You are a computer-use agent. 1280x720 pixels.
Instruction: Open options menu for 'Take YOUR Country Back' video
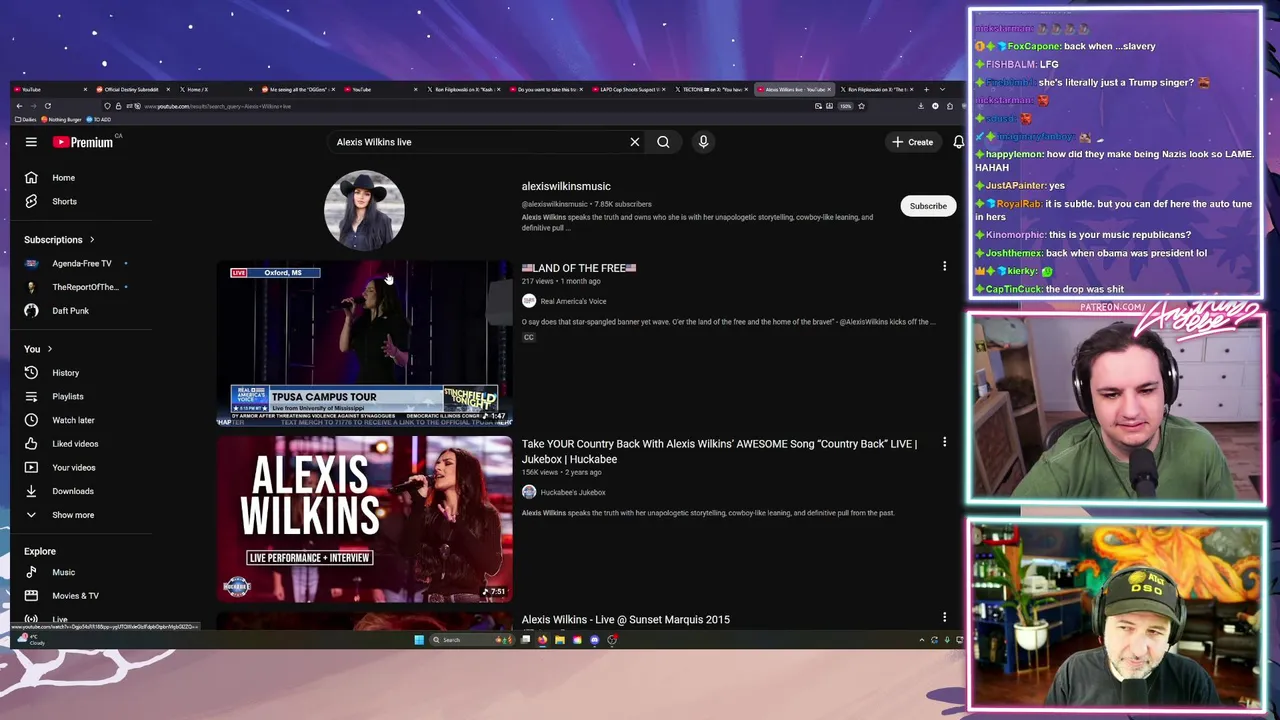tap(944, 442)
